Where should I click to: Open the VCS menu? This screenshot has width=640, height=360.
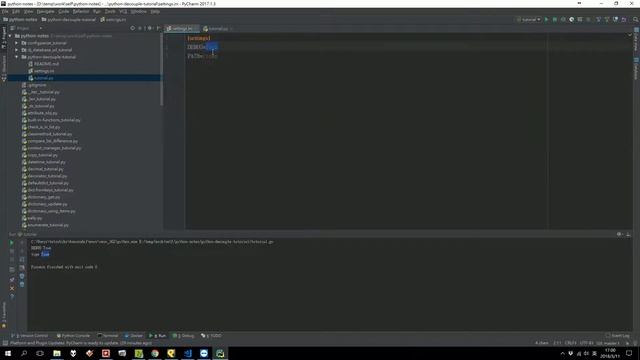pos(123,11)
